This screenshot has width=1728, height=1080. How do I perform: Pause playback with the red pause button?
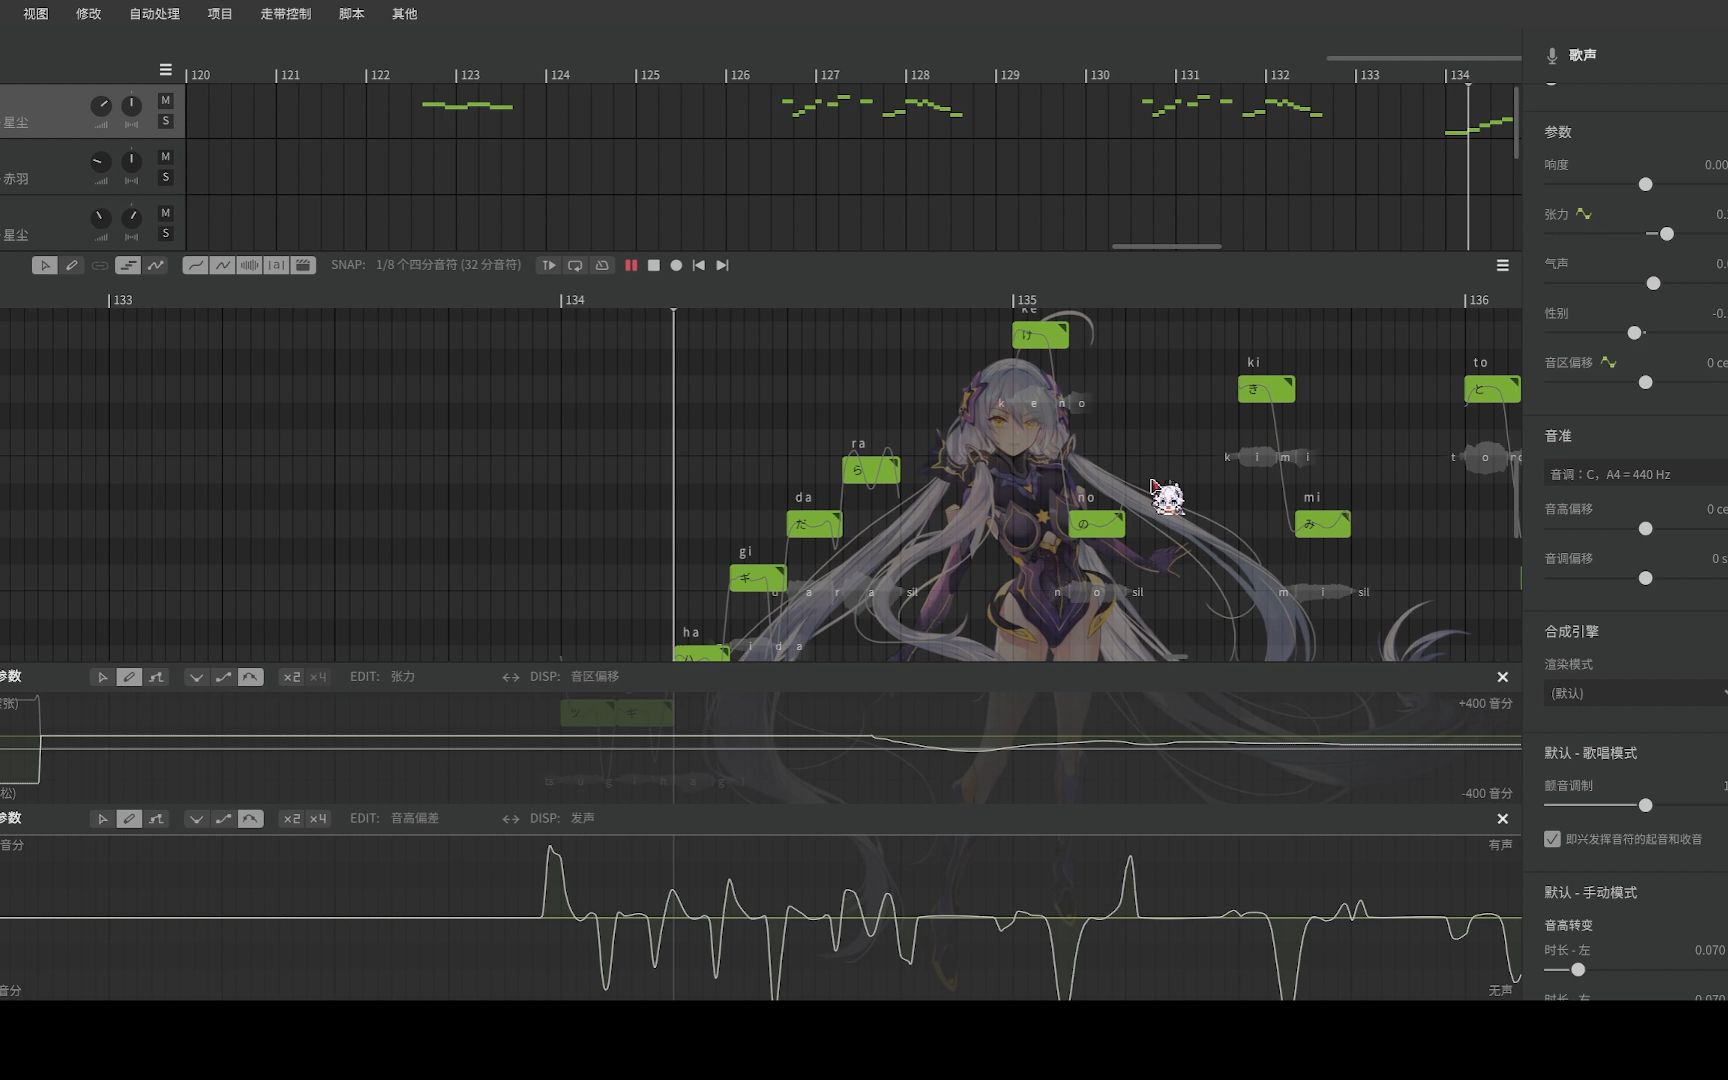point(631,265)
